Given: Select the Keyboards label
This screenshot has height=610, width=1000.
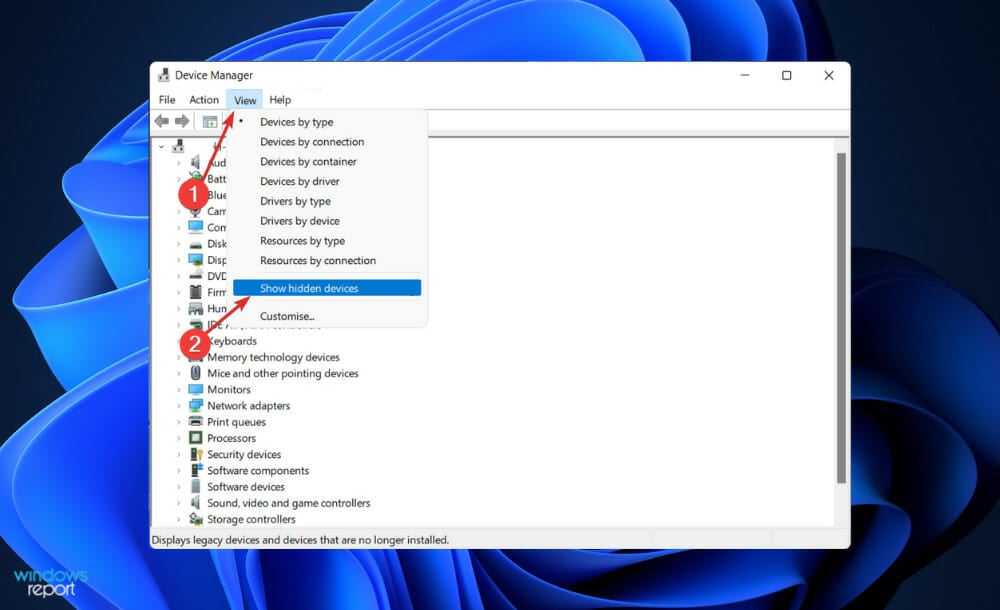Looking at the screenshot, I should 232,341.
